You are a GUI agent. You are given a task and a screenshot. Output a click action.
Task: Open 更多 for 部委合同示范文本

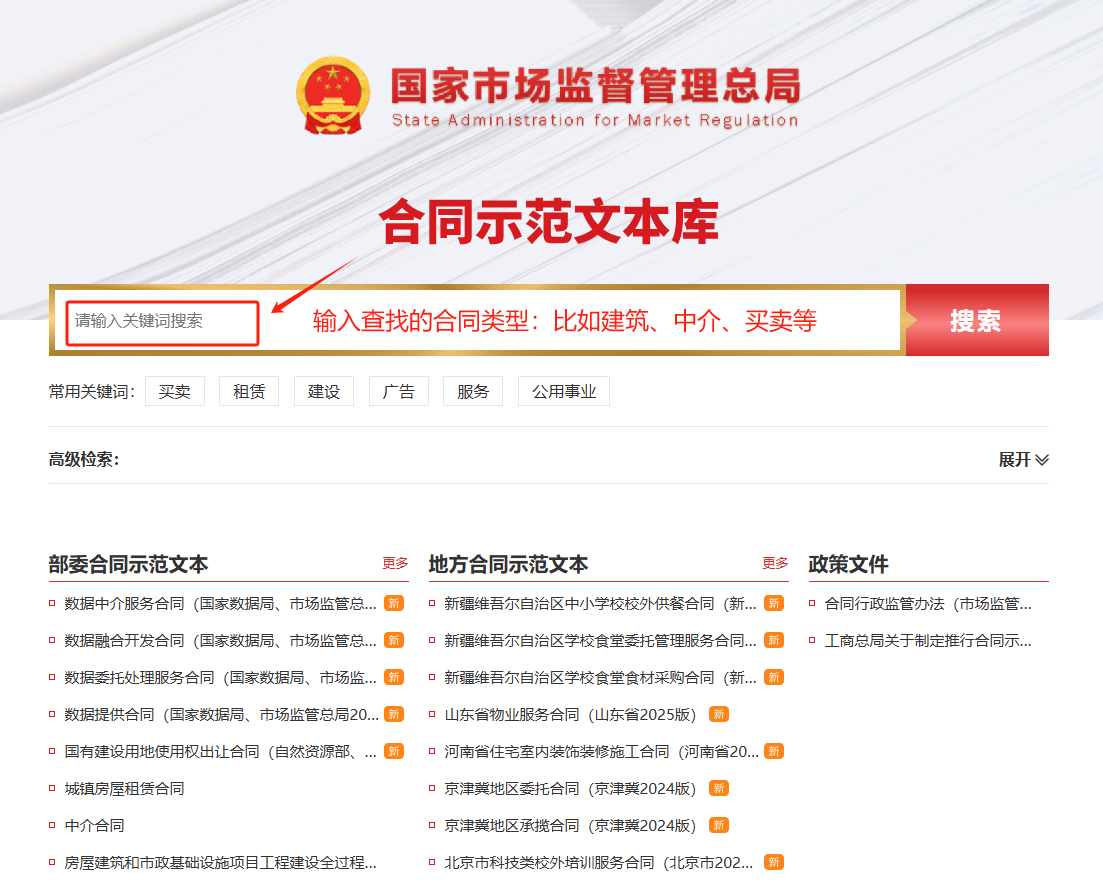click(x=395, y=563)
